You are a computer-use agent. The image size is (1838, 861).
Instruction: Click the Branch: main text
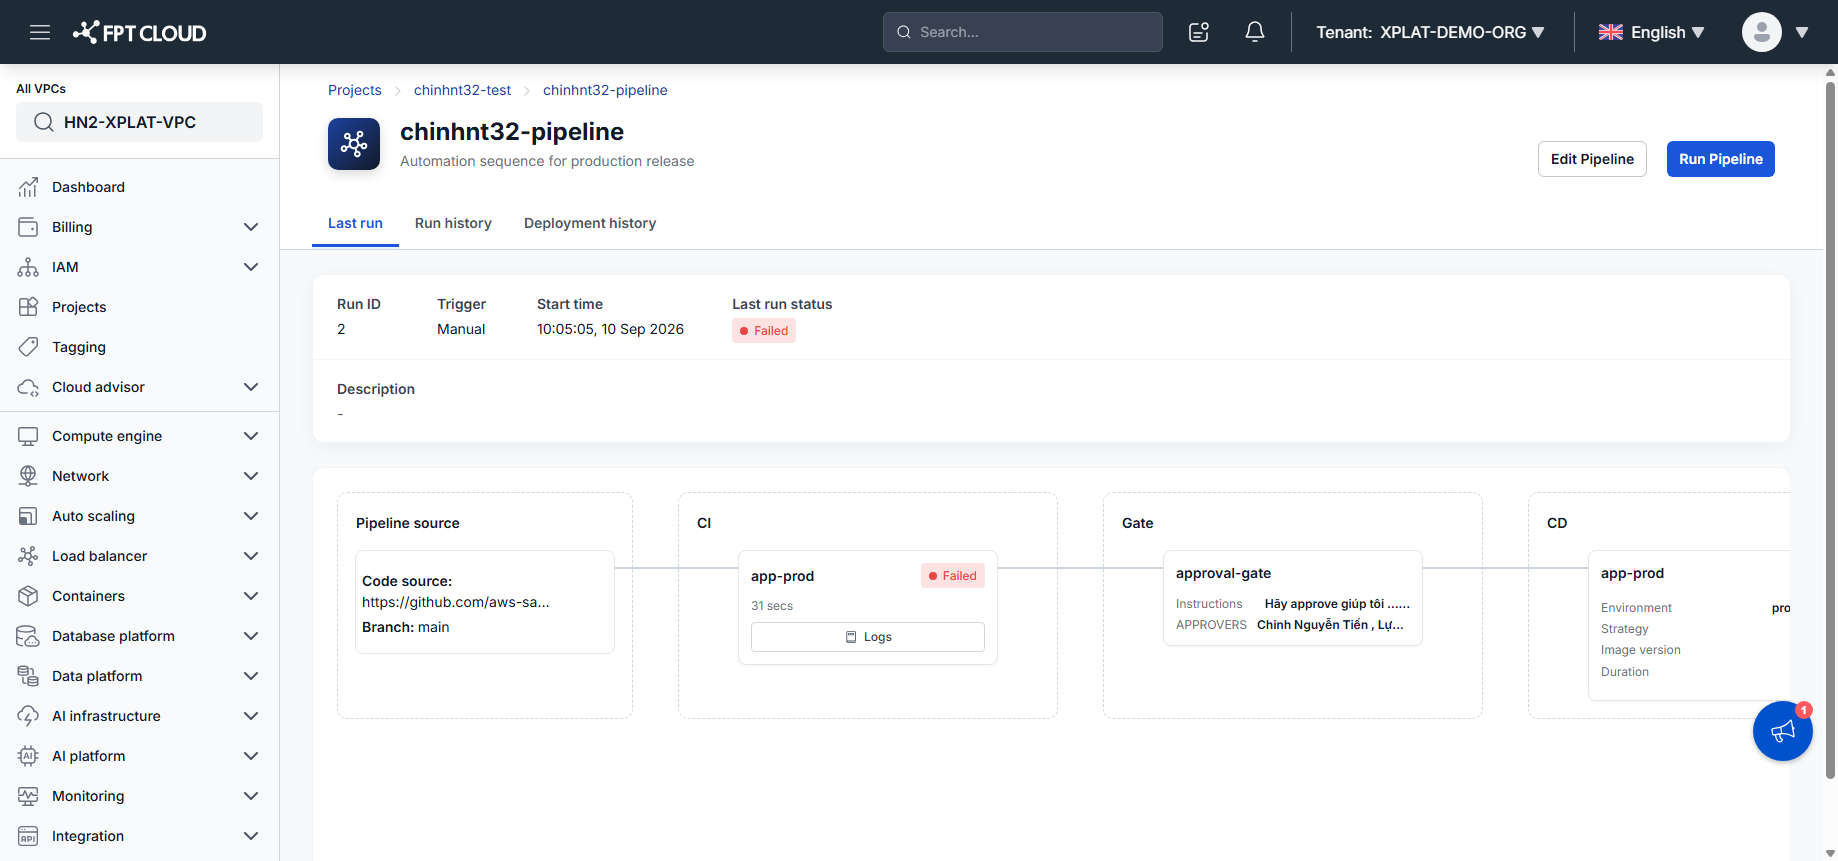(x=406, y=627)
